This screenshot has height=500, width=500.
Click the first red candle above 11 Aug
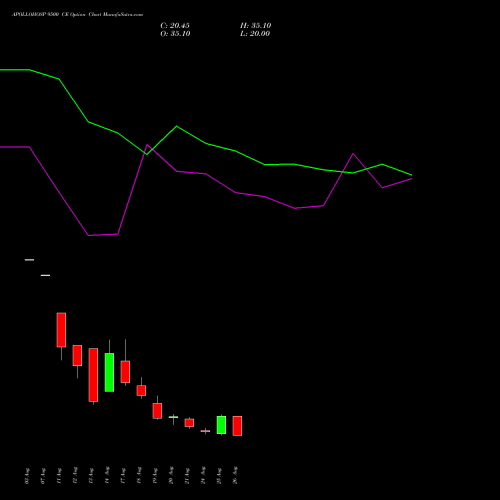point(61,330)
